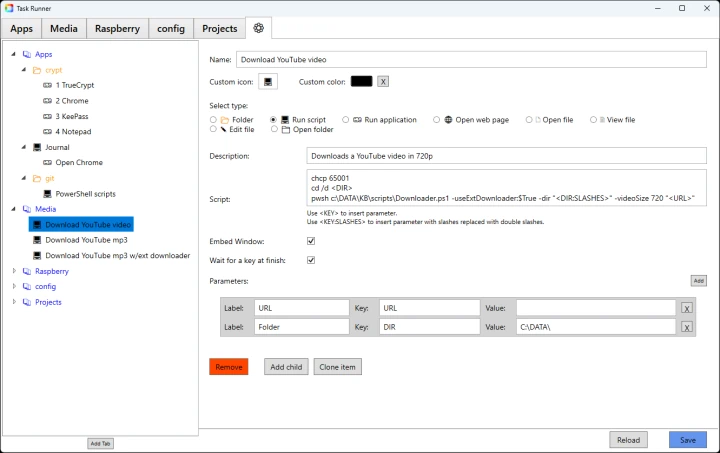Click the Projects tree node icon
Image resolution: width=720 pixels, height=453 pixels.
click(x=27, y=302)
